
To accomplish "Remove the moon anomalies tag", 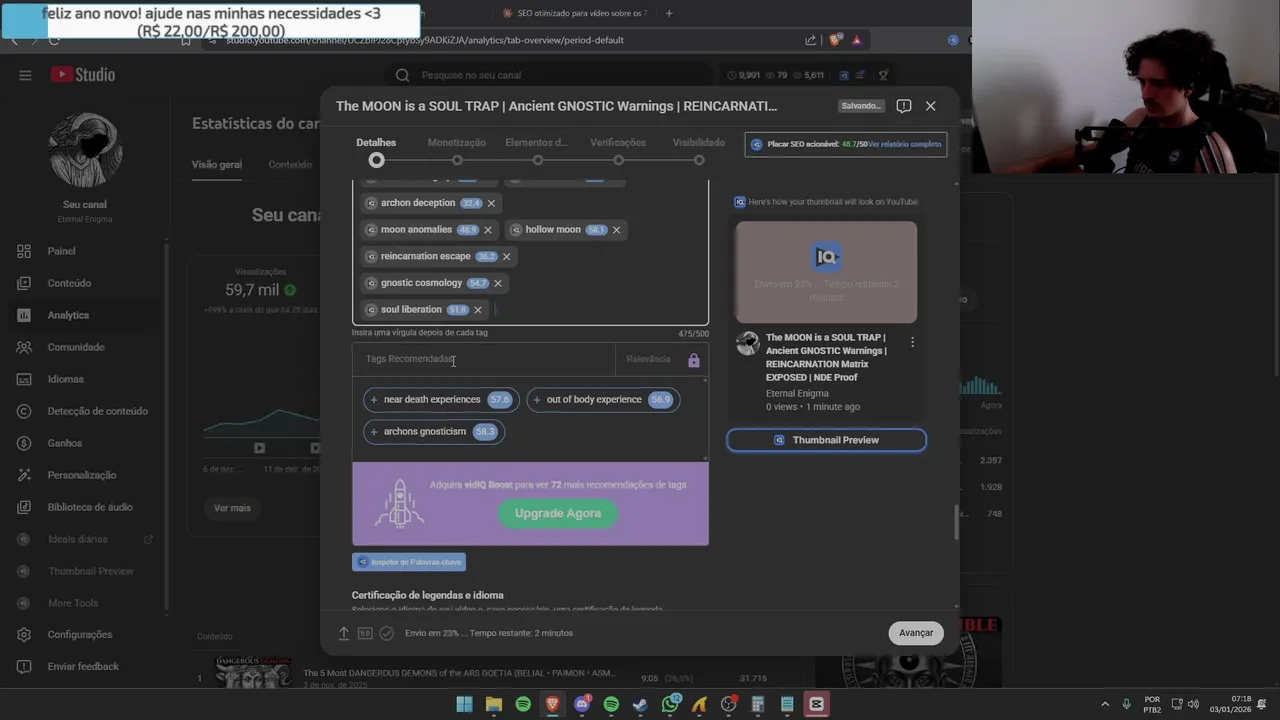I will (x=488, y=230).
